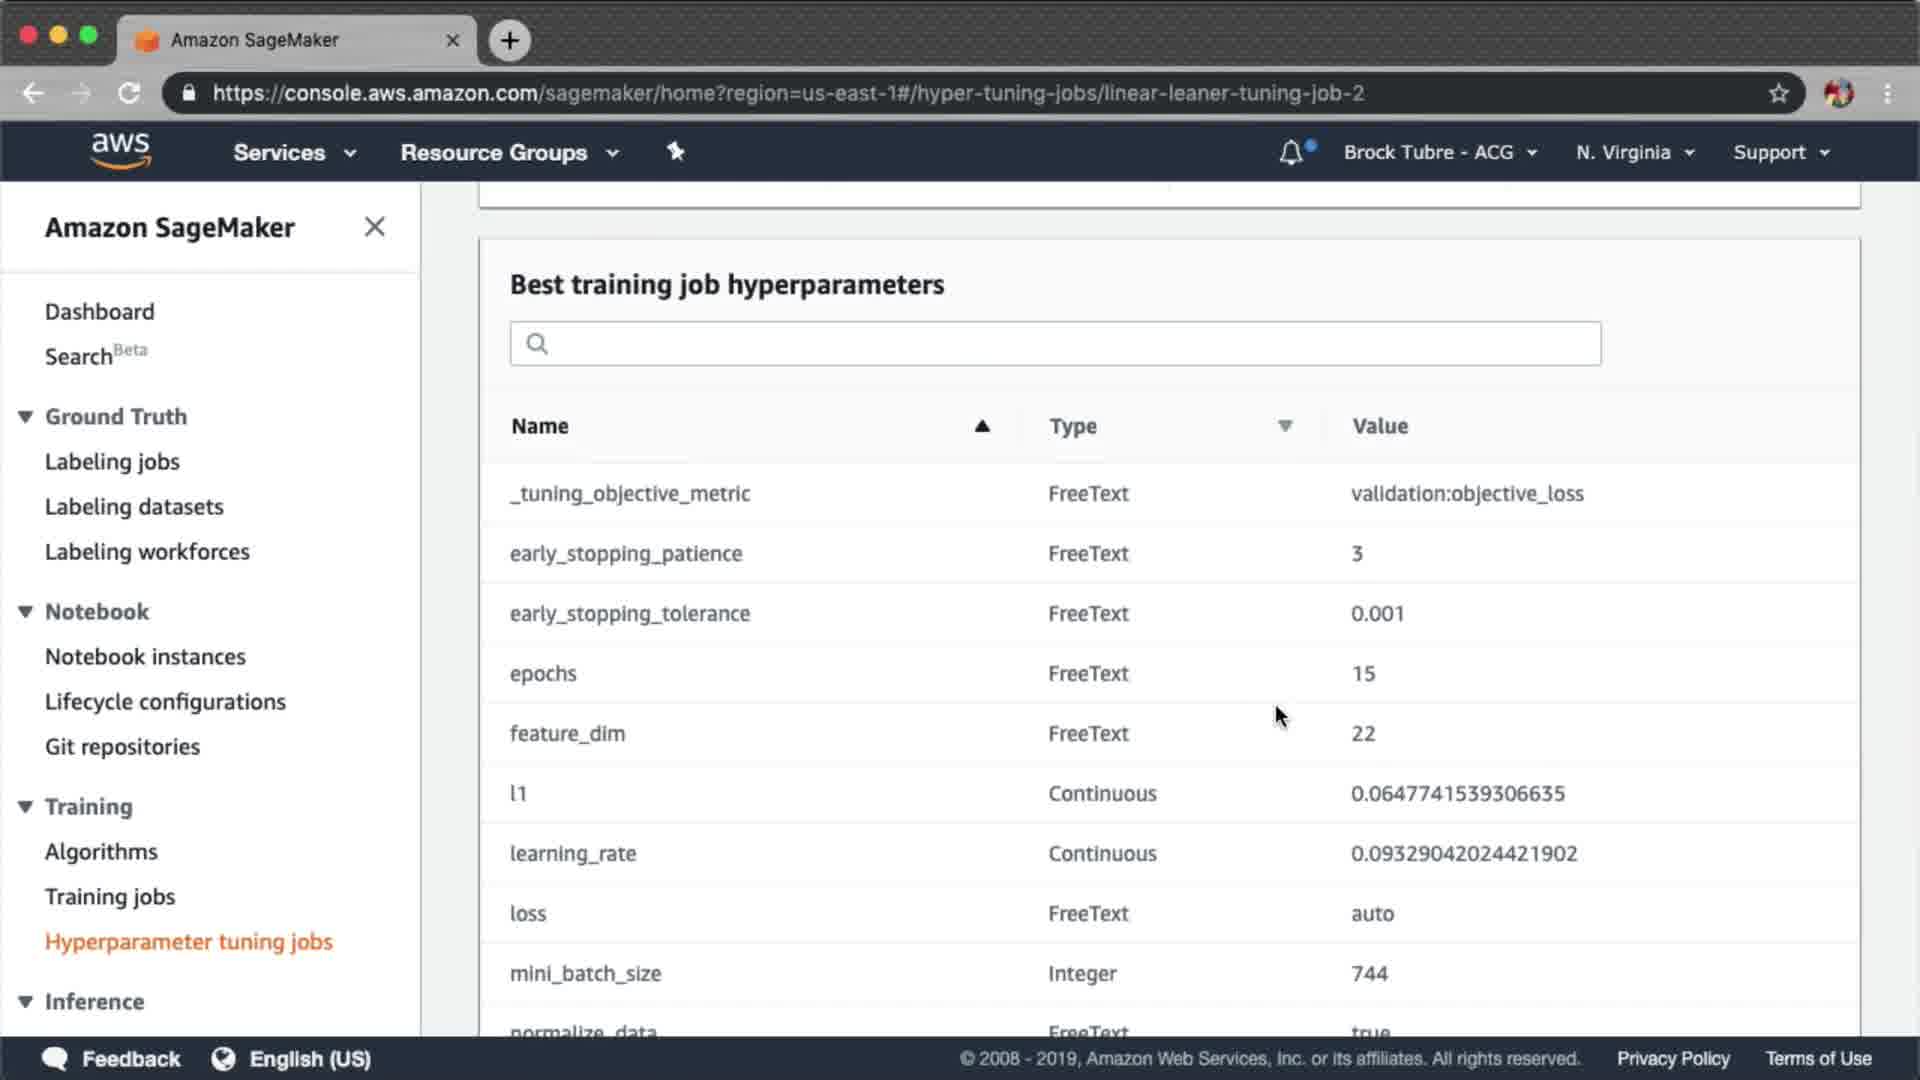Open the Resource Groups menu
Viewport: 1920px width, 1080px height.
click(x=509, y=152)
